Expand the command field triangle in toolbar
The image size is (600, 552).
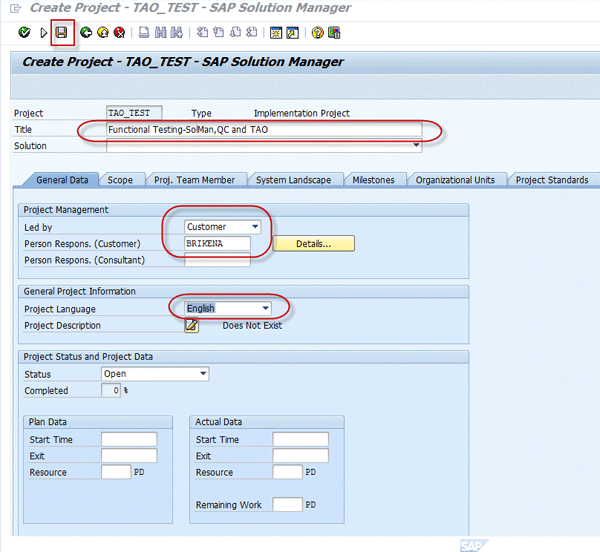click(x=43, y=33)
